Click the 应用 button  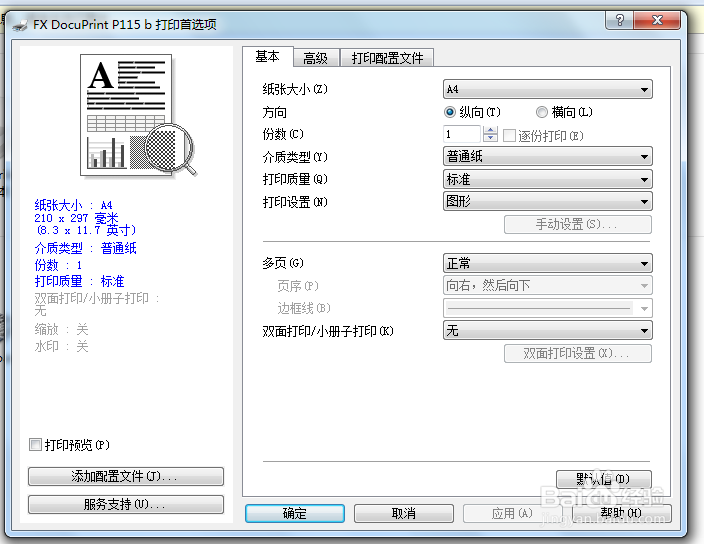[512, 513]
